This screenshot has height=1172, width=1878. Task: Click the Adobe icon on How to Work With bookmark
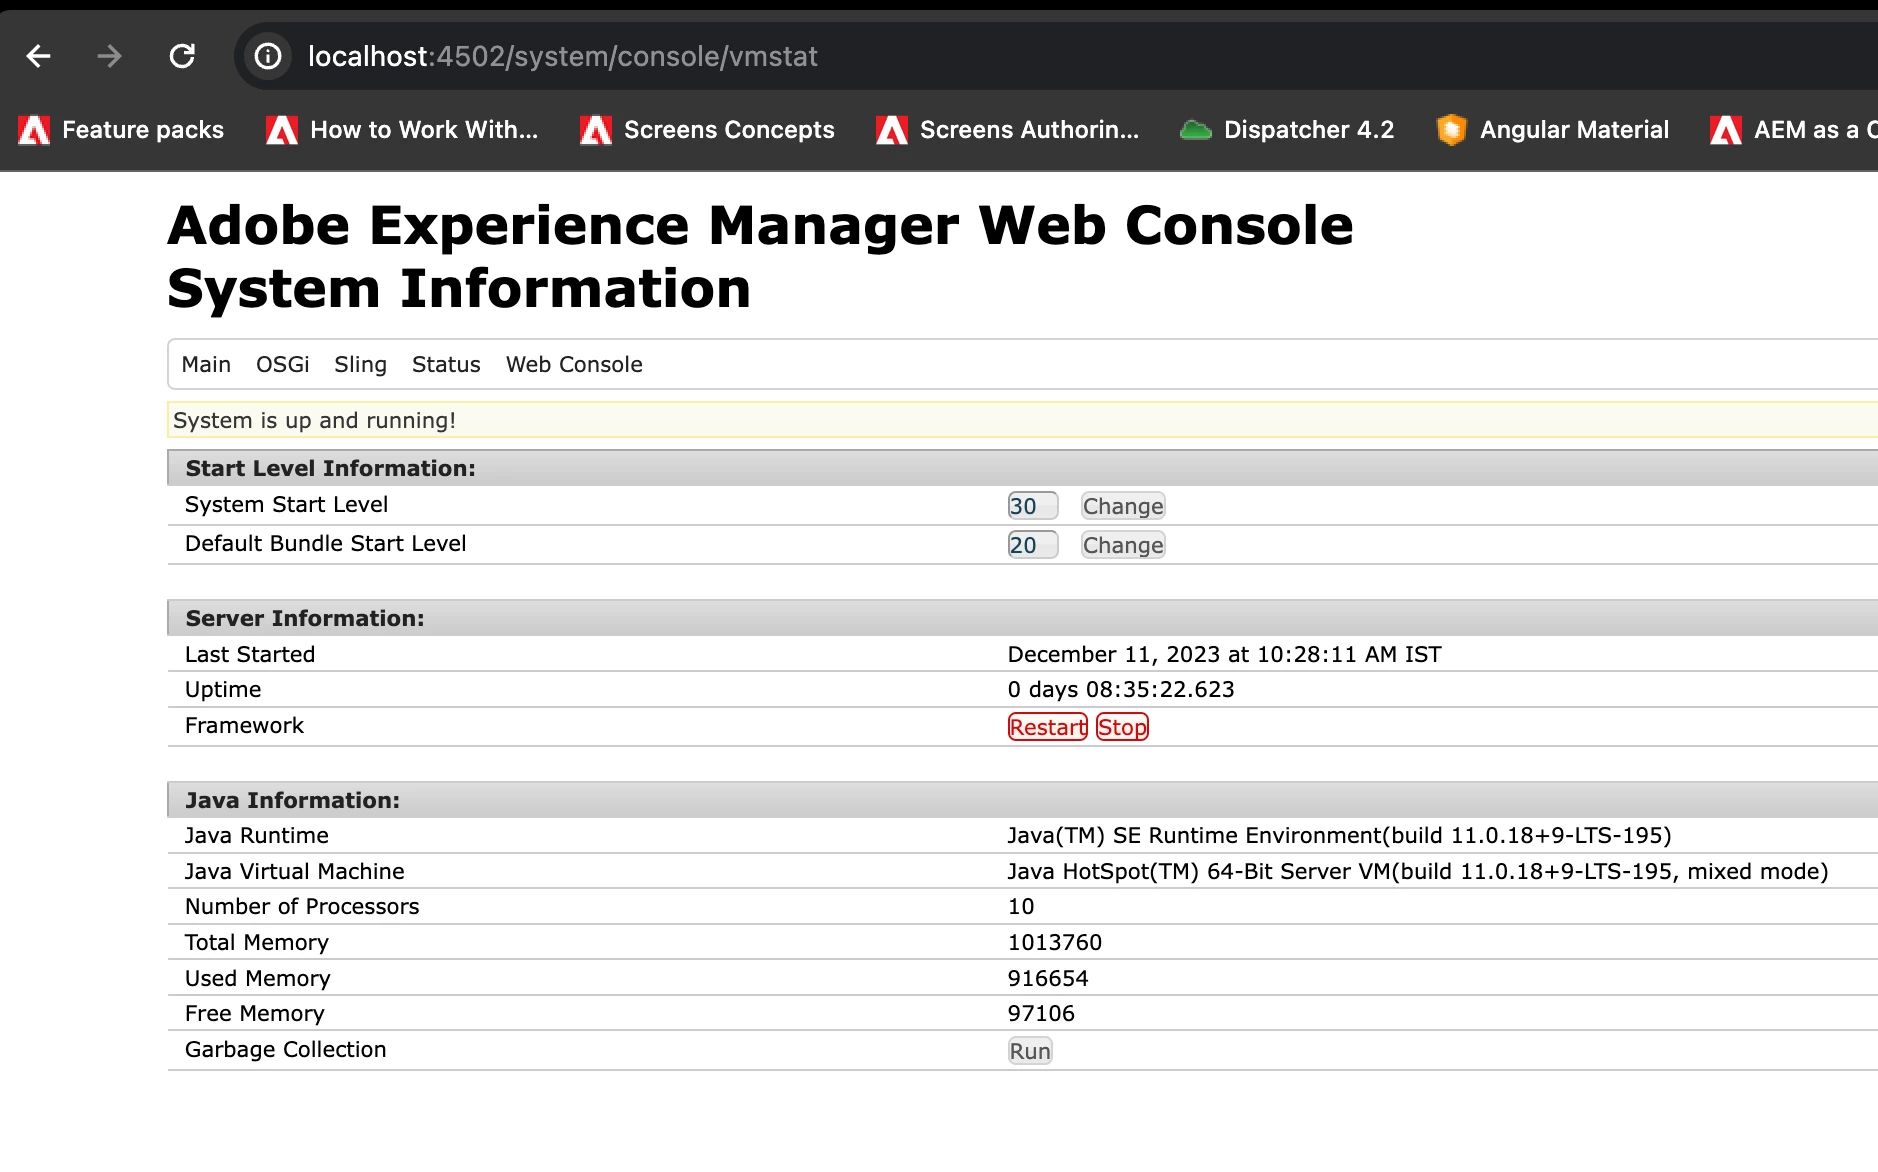[x=282, y=130]
